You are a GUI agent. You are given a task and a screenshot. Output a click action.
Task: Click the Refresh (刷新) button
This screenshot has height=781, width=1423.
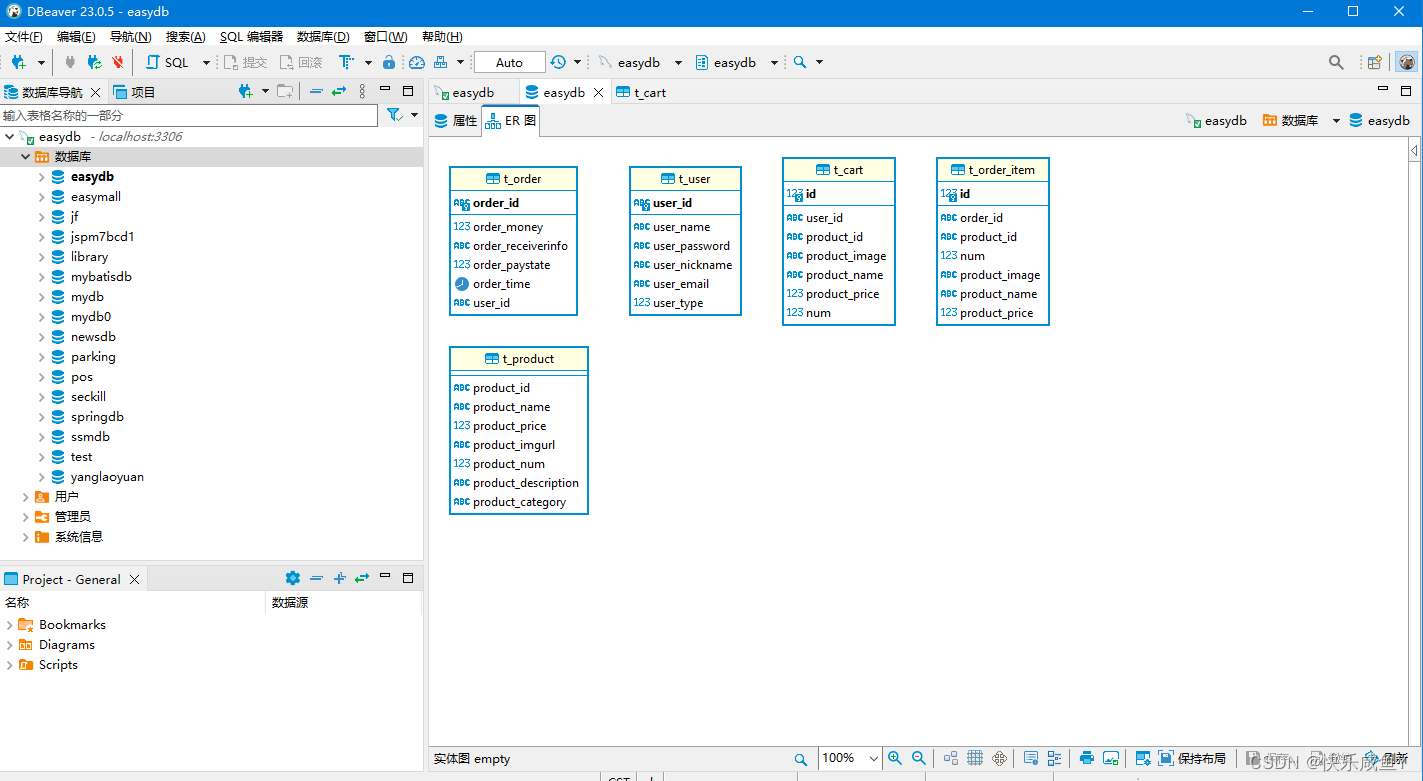(1387, 758)
